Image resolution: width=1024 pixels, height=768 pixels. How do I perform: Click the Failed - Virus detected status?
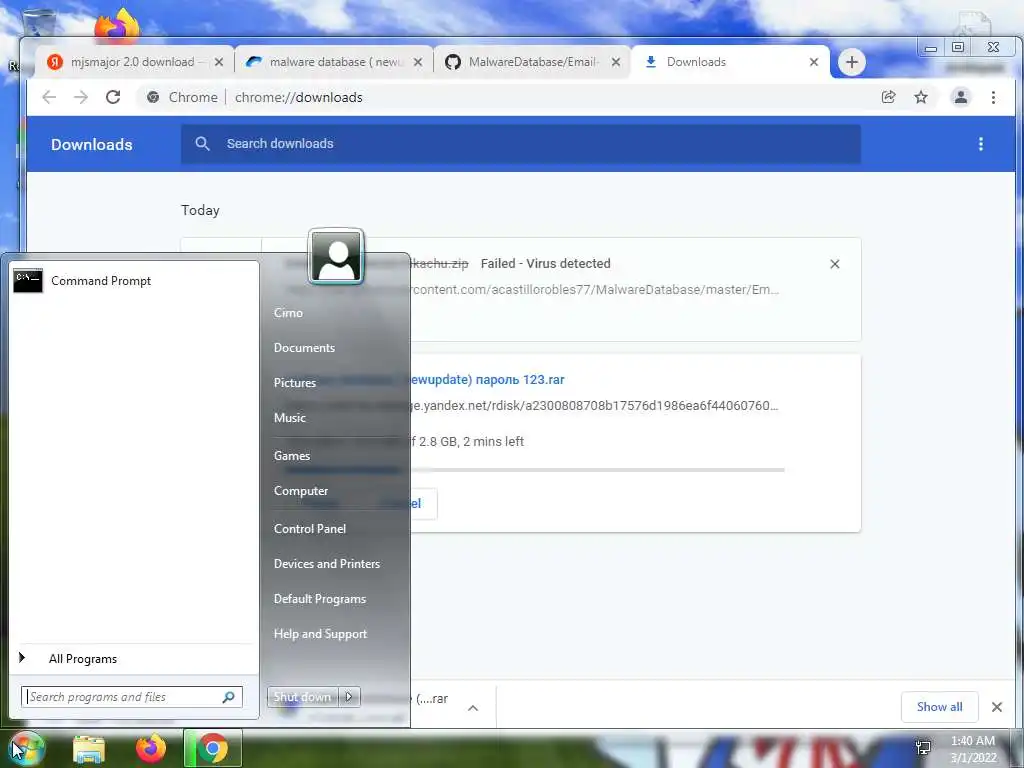point(545,263)
